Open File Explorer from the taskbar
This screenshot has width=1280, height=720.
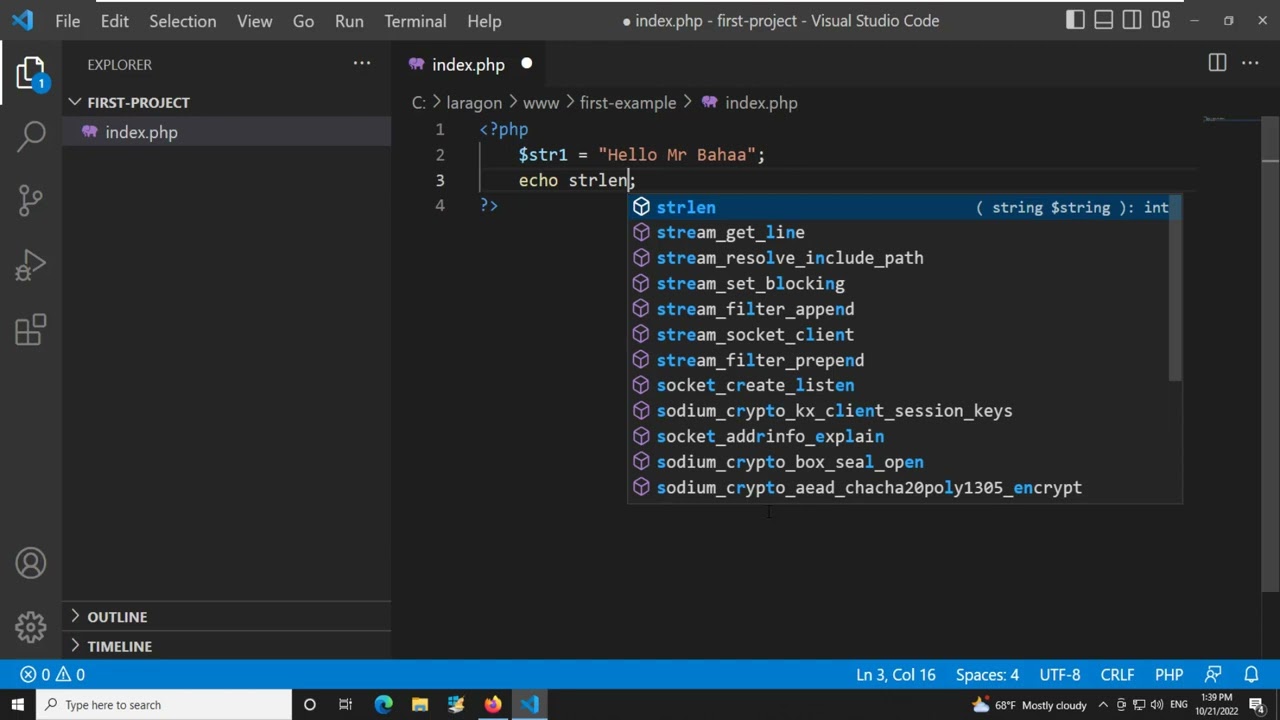pos(420,705)
